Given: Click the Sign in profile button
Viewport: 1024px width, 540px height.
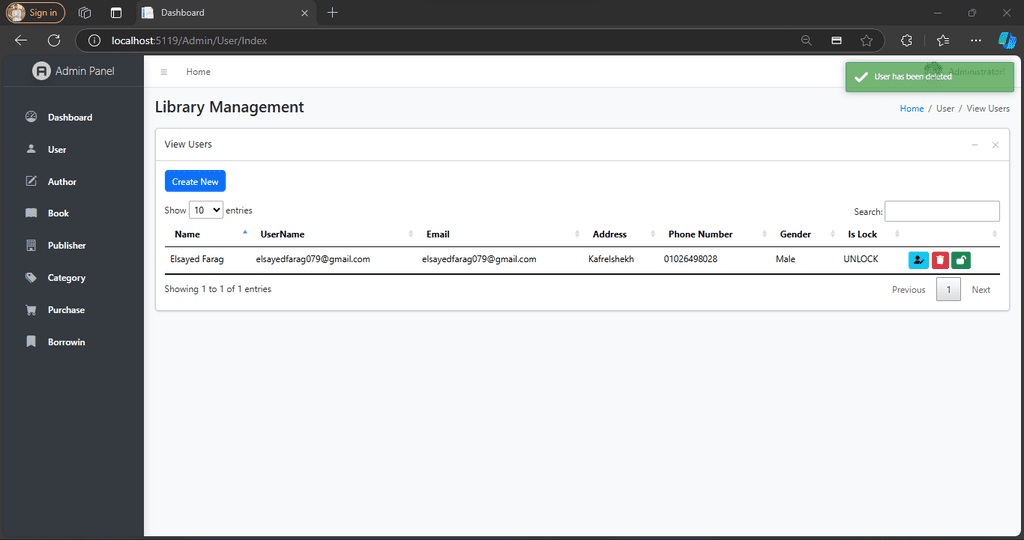Looking at the screenshot, I should pyautogui.click(x=36, y=12).
